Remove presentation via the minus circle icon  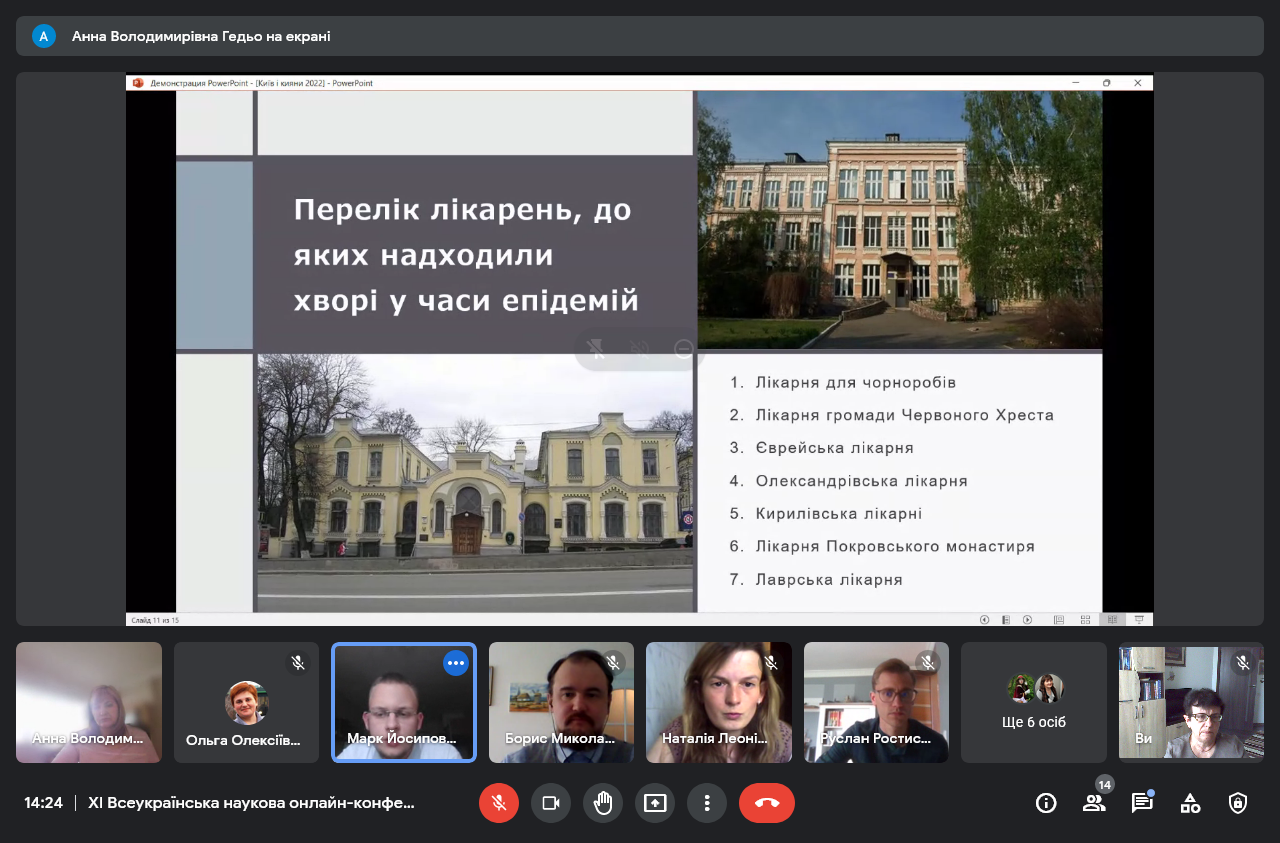[684, 349]
